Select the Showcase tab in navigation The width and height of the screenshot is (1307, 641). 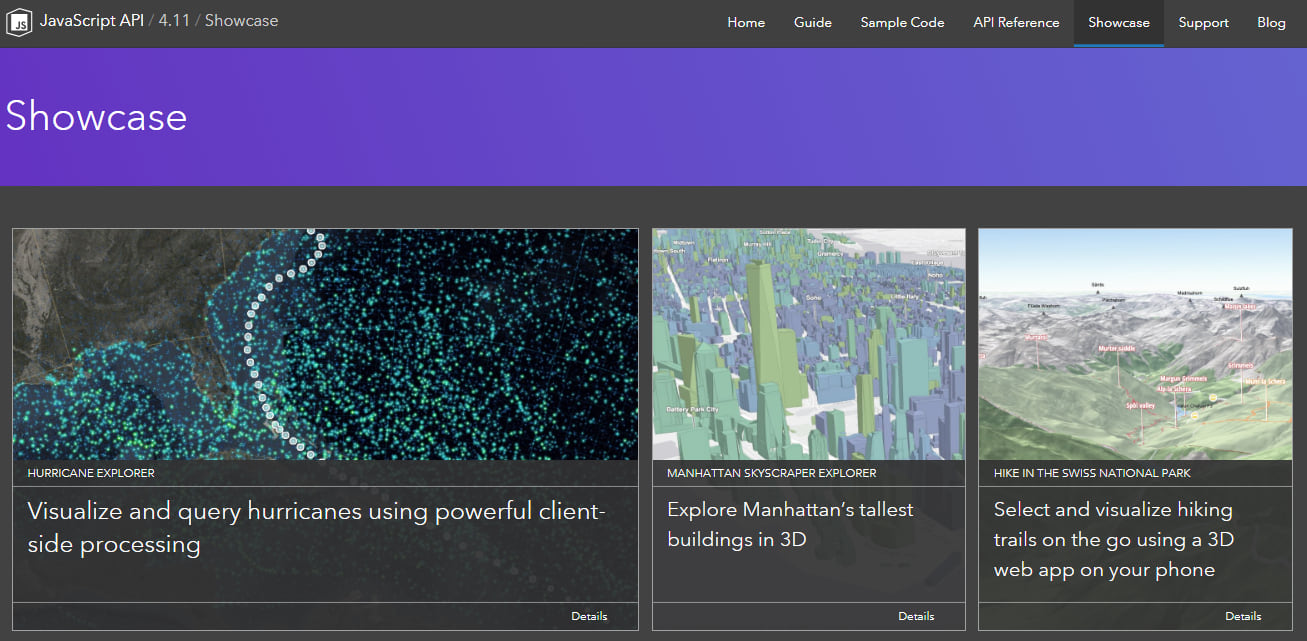(x=1119, y=22)
